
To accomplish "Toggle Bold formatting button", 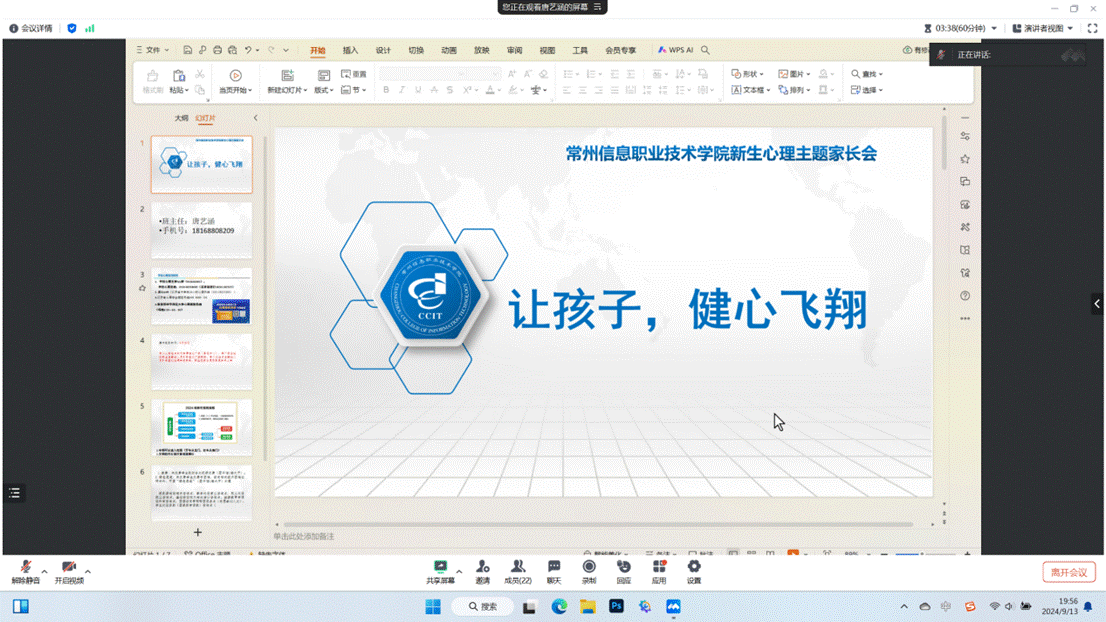I will 386,90.
